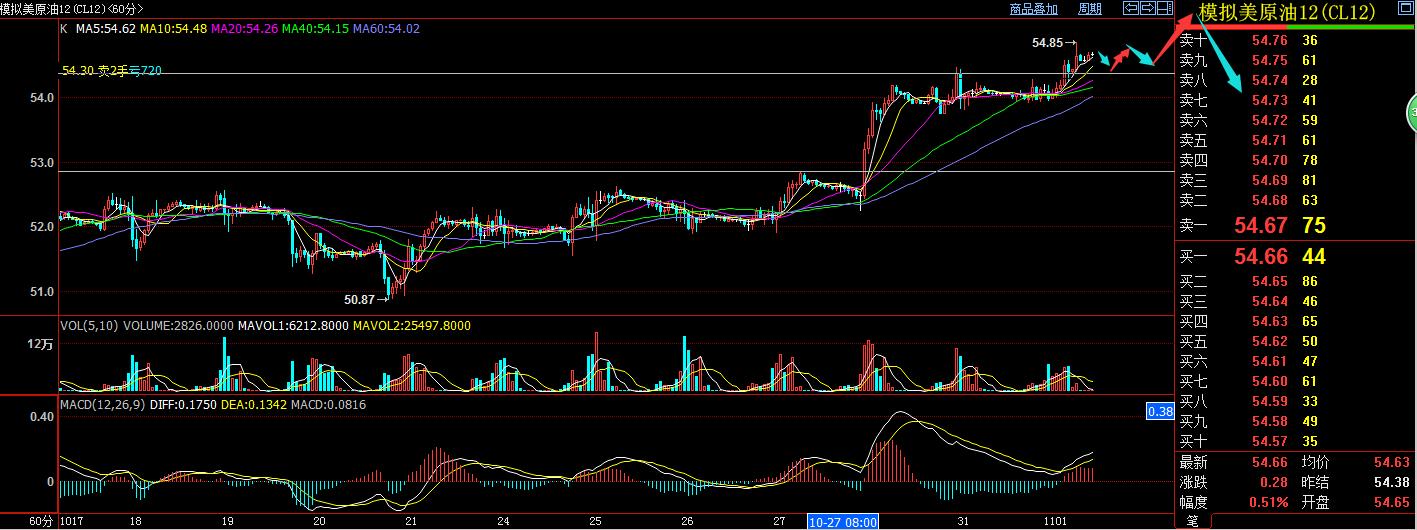Viewport: 1417px width, 530px height.
Task: Click the 50.87 low price annotation
Action: pos(360,298)
